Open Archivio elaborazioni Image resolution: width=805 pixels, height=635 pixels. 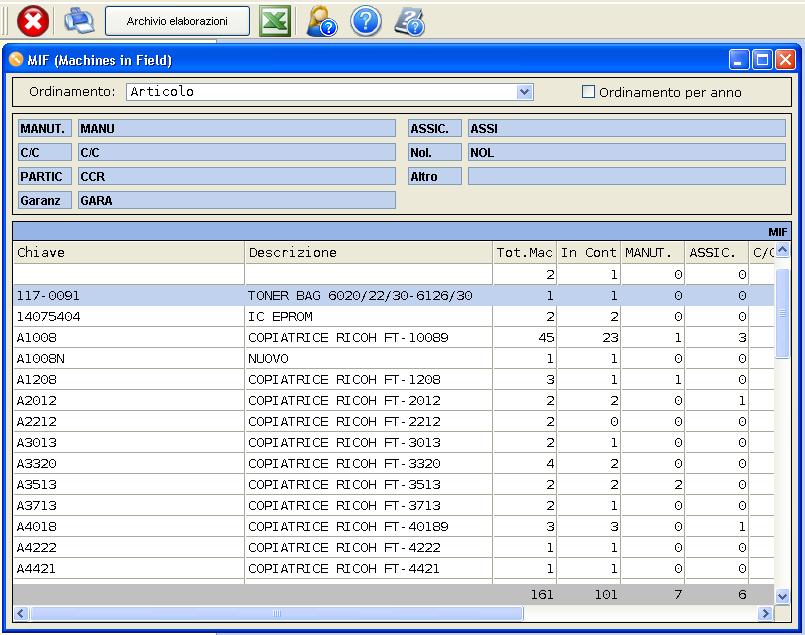pyautogui.click(x=177, y=21)
